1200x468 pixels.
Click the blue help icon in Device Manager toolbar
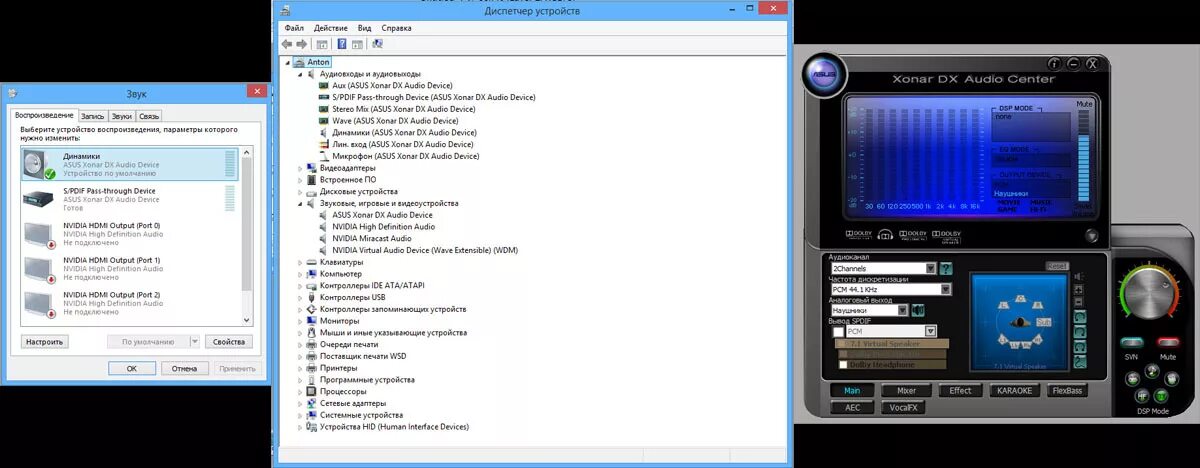pos(342,44)
